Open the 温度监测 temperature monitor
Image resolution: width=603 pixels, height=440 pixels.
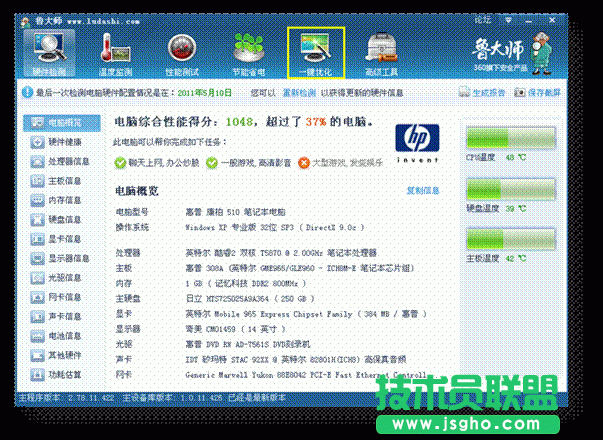pyautogui.click(x=115, y=54)
